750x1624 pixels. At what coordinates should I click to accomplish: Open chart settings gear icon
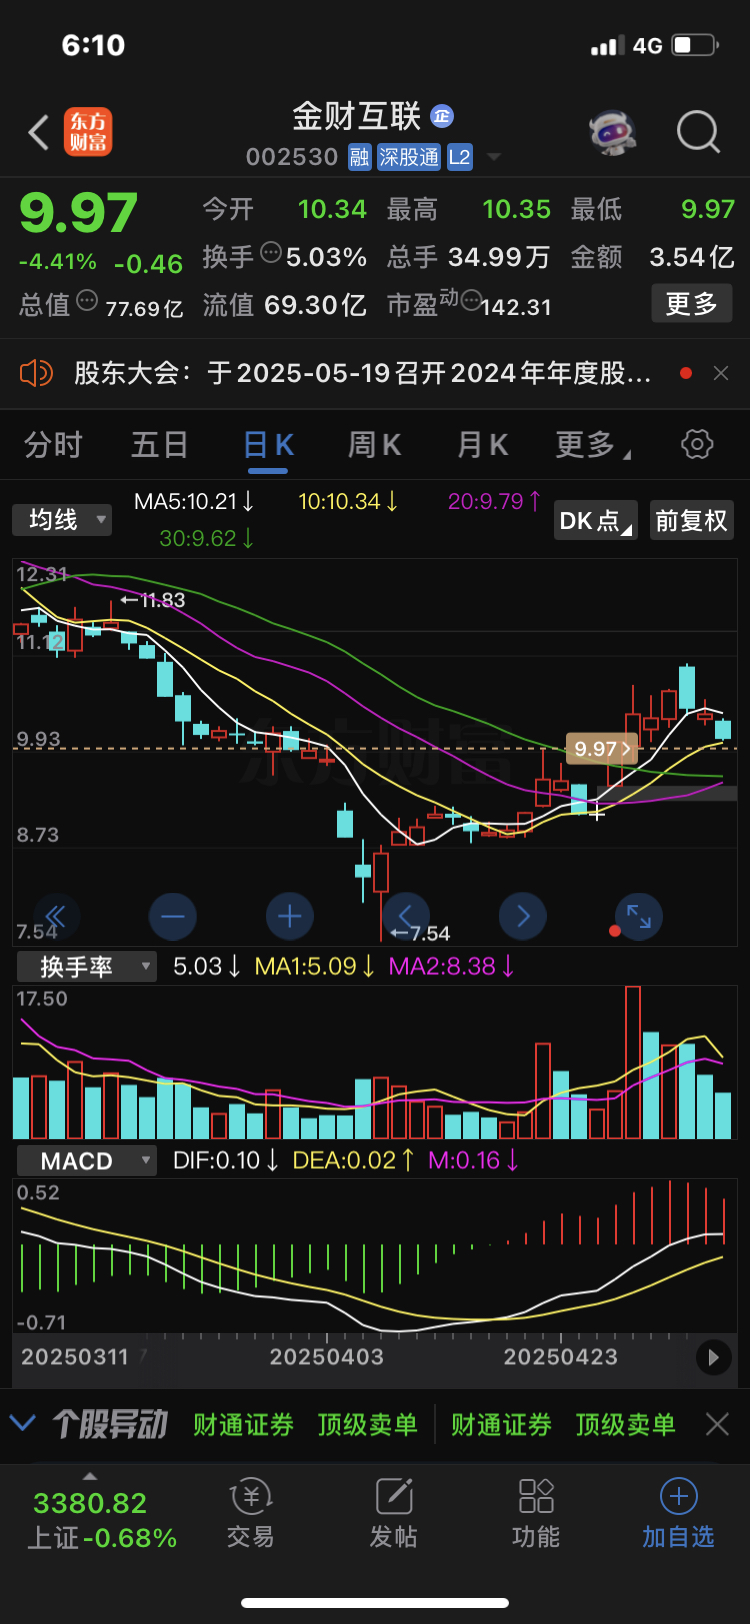(x=697, y=444)
